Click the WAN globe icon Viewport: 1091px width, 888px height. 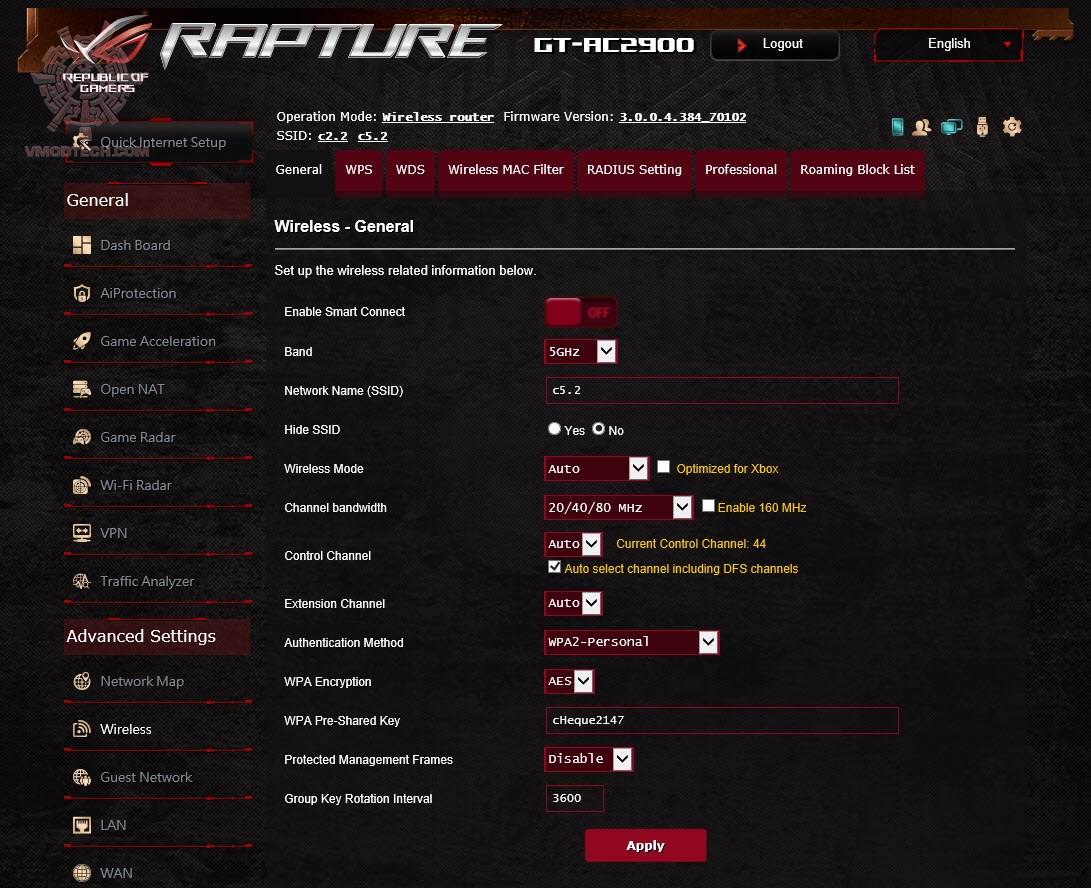(82, 873)
